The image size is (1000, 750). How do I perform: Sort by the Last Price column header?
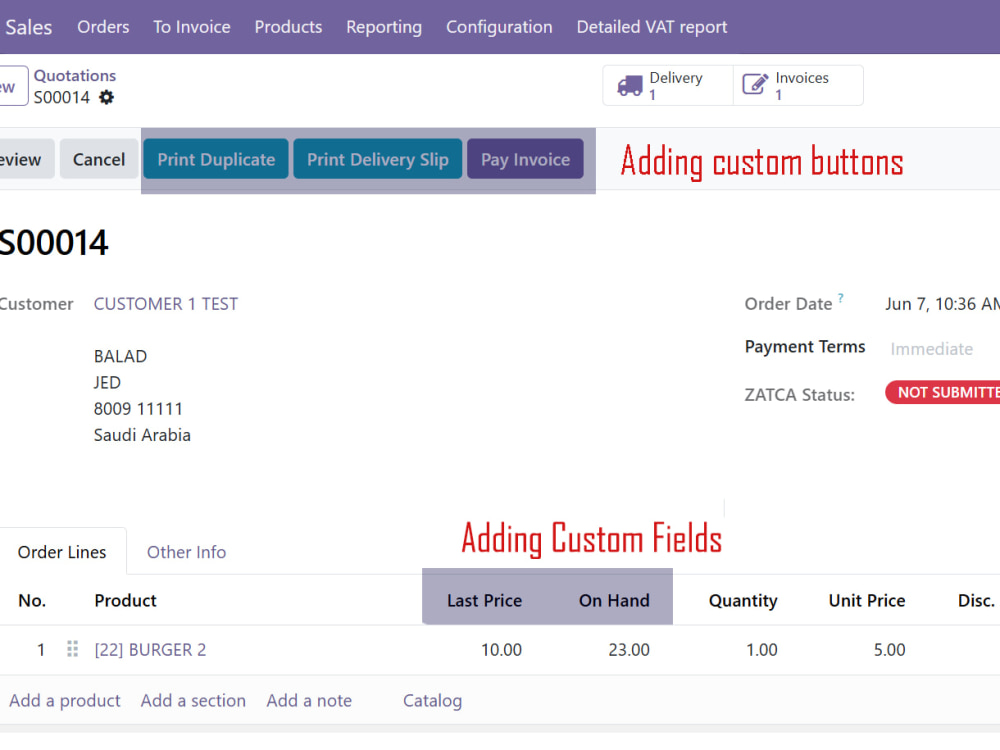pyautogui.click(x=485, y=600)
